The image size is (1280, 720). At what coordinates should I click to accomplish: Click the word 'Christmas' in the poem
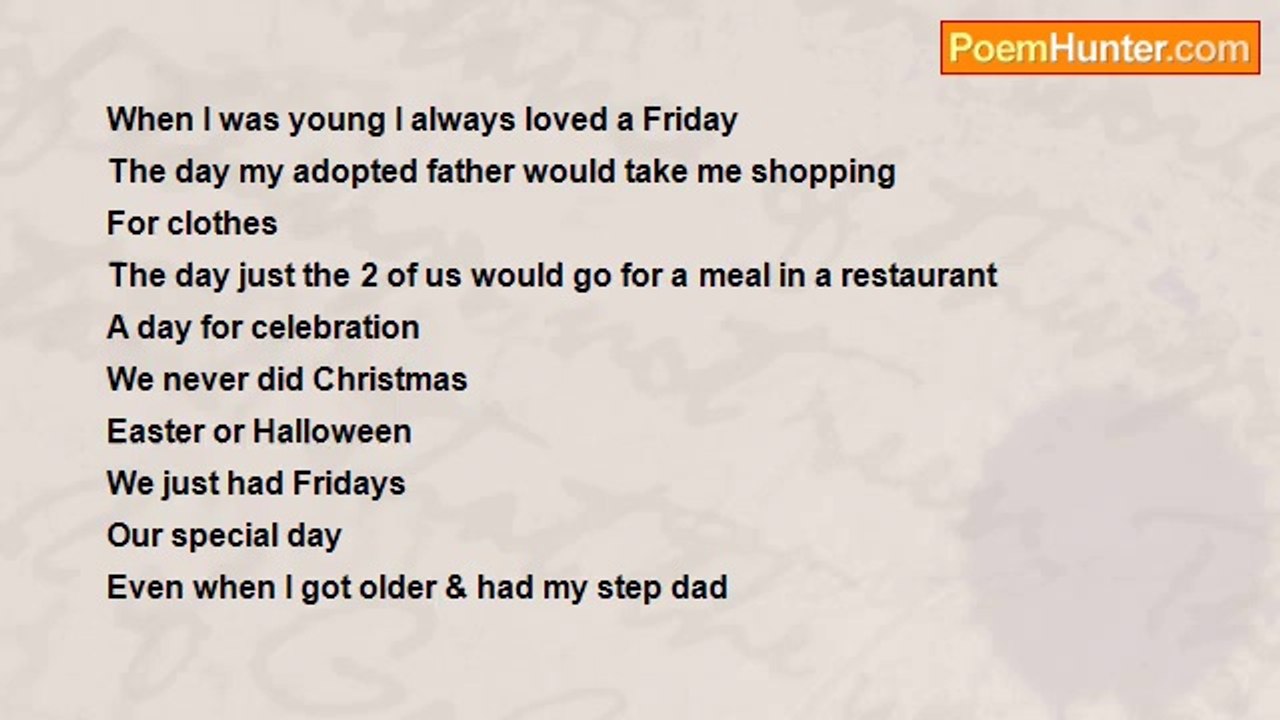[390, 379]
